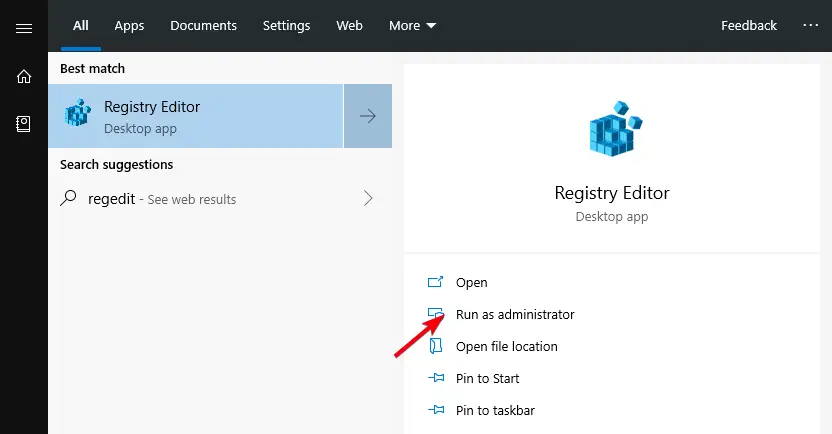Expand the regedit web results chevron
The image size is (832, 434).
368,198
